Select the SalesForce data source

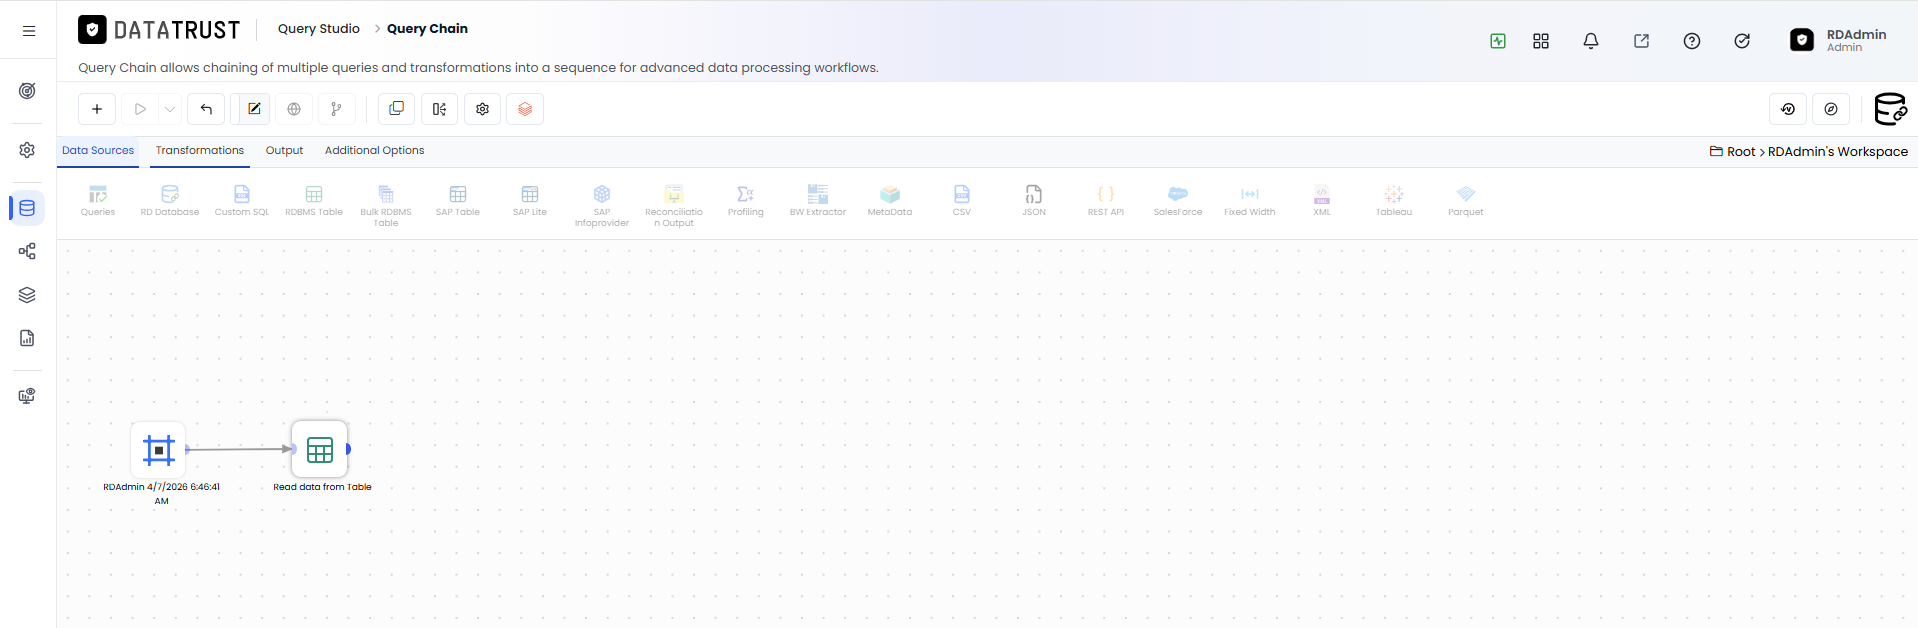(x=1178, y=200)
